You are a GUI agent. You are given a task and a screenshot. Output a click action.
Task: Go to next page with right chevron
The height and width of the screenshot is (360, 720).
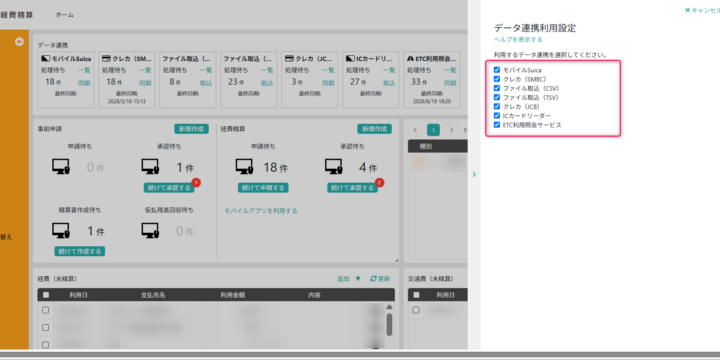point(451,130)
